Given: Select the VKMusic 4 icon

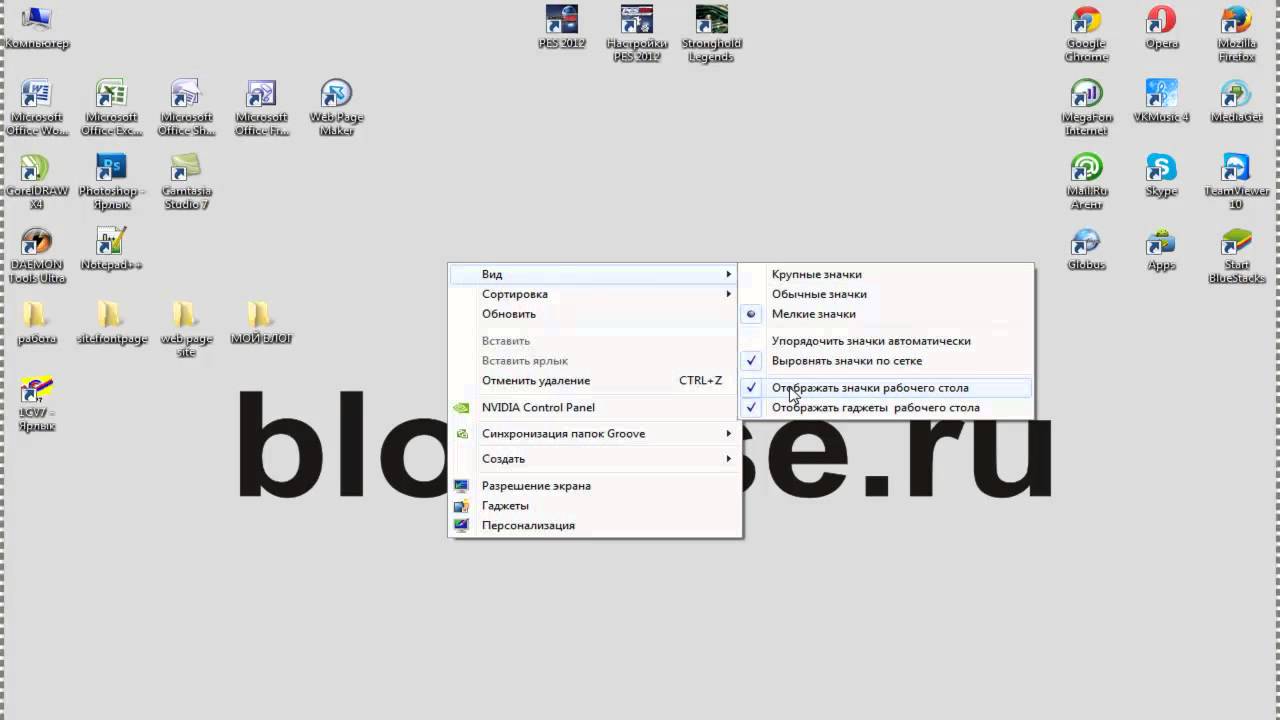Looking at the screenshot, I should [x=1161, y=102].
